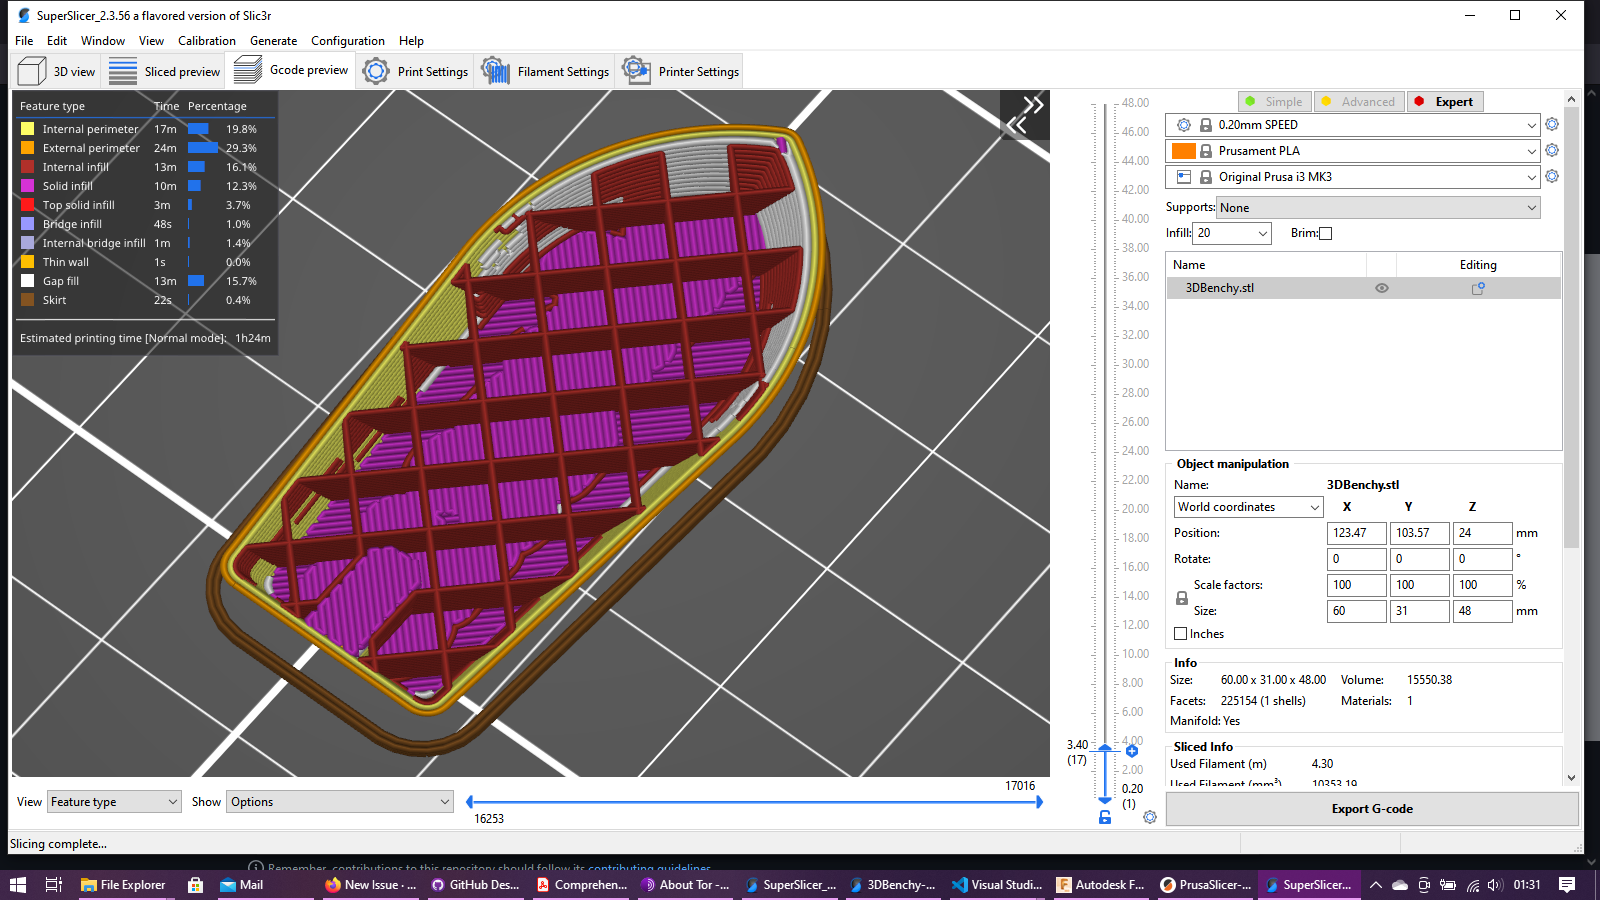Screen dimensions: 1600x900
Task: Click the Position X input field
Action: tap(1356, 533)
